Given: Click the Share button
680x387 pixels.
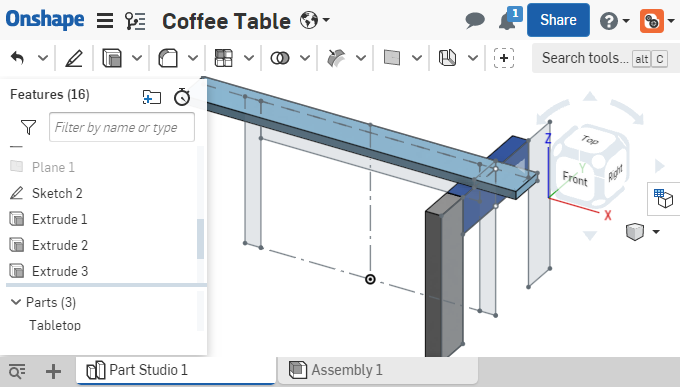Looking at the screenshot, I should click(x=558, y=20).
